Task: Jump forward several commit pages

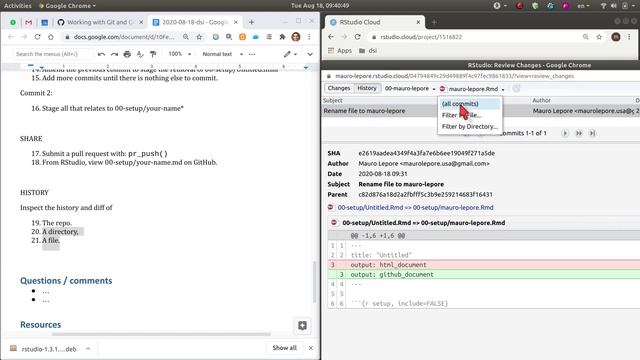Action: (x=579, y=133)
